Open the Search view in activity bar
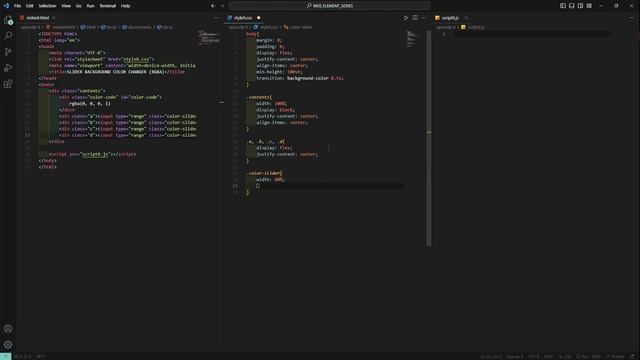The width and height of the screenshot is (640, 360). pos(8,36)
